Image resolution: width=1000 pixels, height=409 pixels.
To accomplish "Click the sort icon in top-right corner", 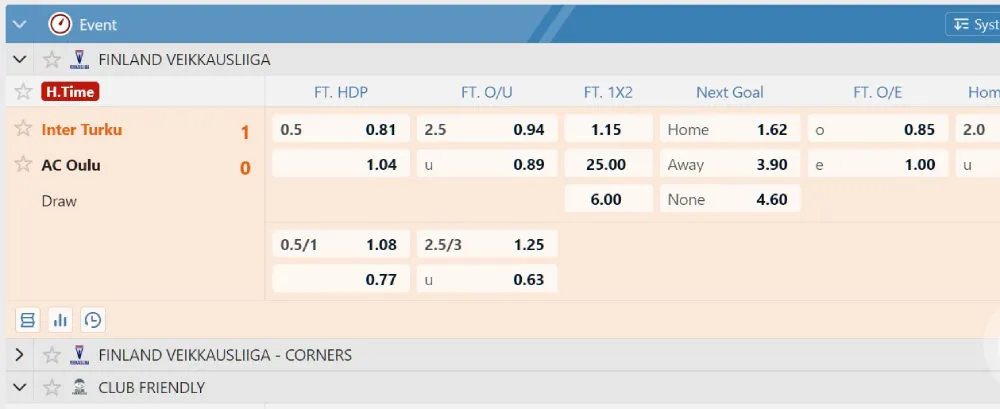I will 962,24.
